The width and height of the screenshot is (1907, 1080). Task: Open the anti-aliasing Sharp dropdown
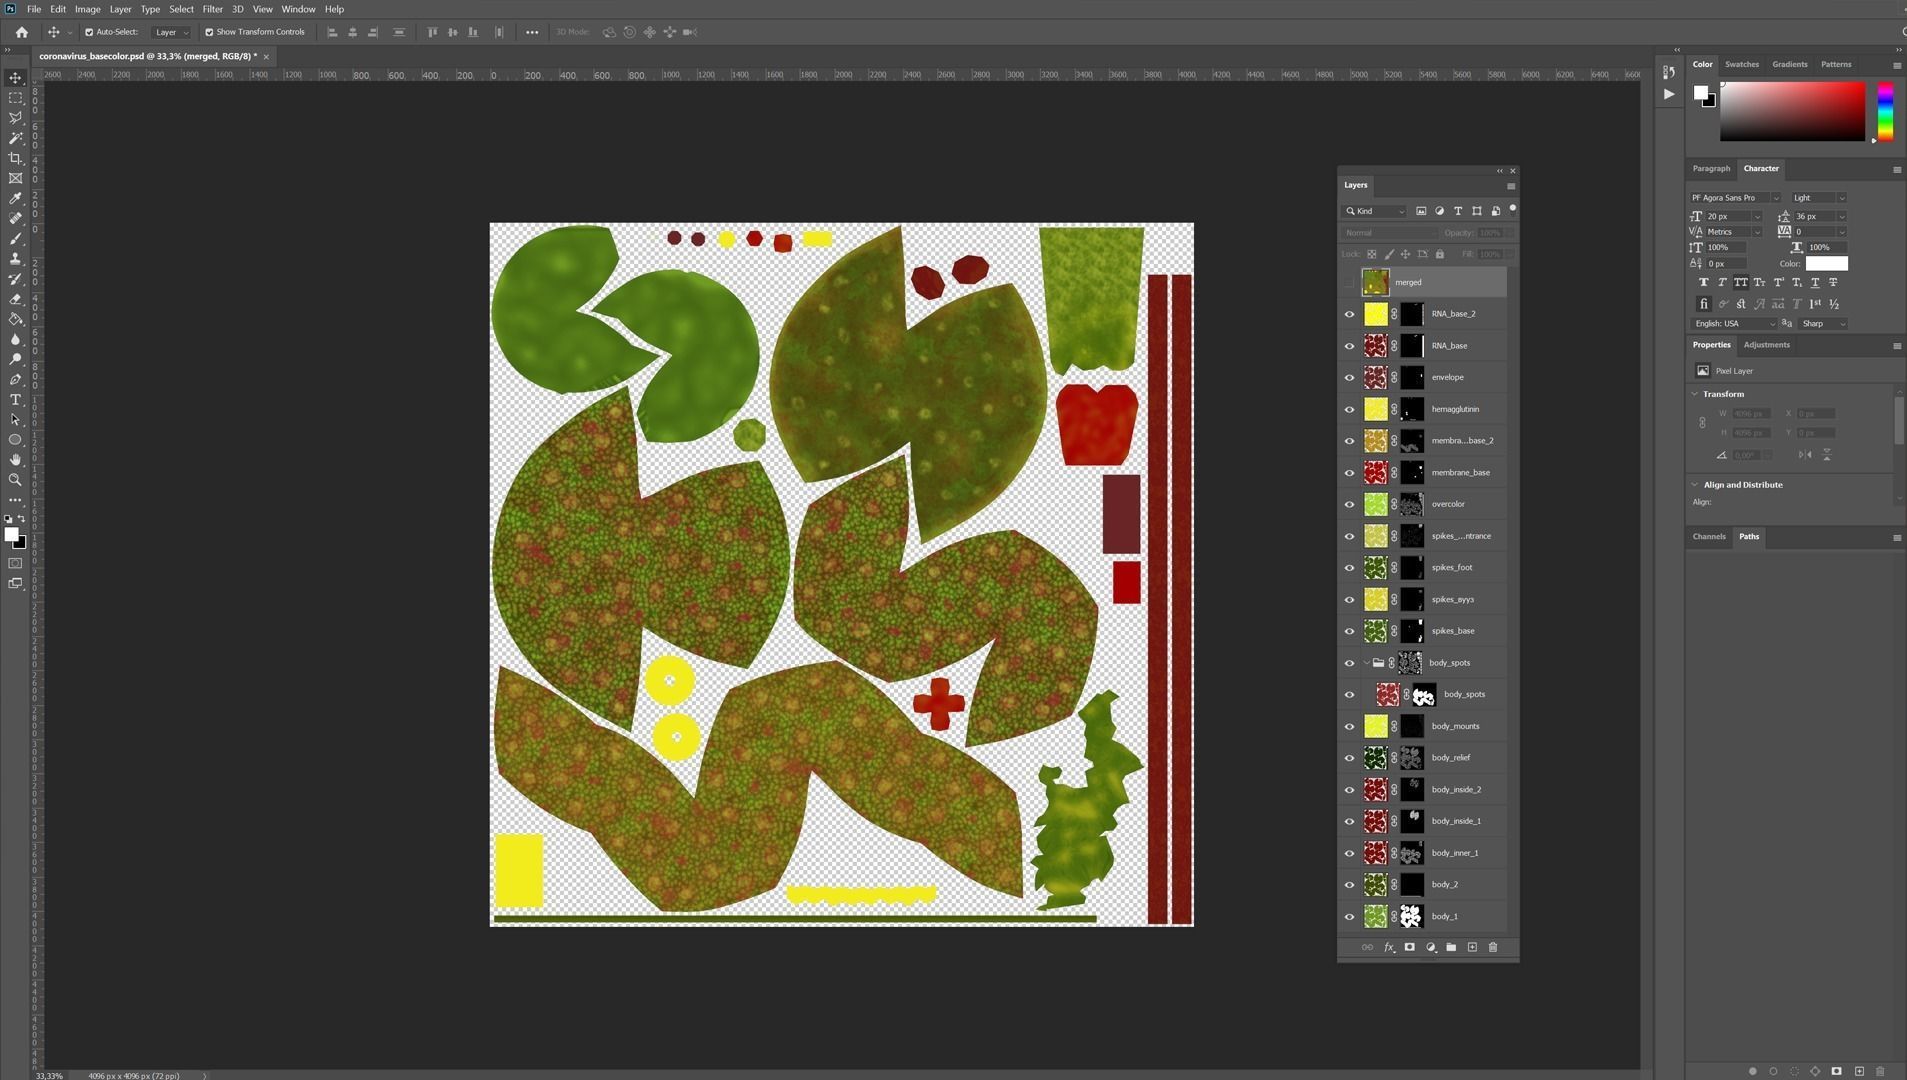tap(1823, 324)
